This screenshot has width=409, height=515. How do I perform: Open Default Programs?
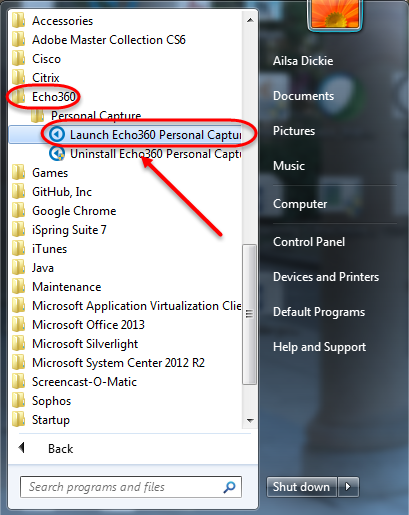(x=319, y=312)
